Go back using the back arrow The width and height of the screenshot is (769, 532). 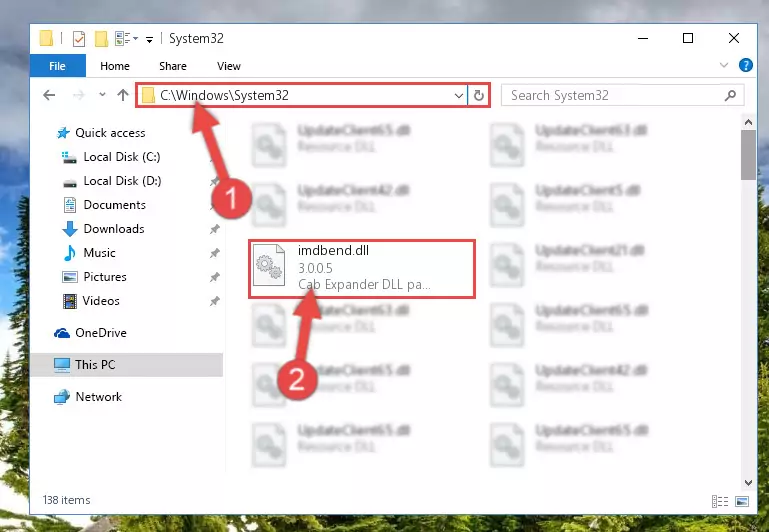click(x=49, y=95)
